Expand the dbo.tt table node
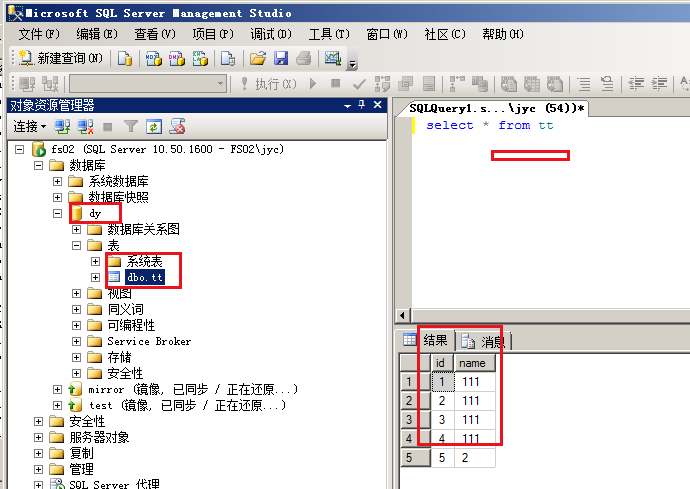The height and width of the screenshot is (489, 690). (x=95, y=277)
